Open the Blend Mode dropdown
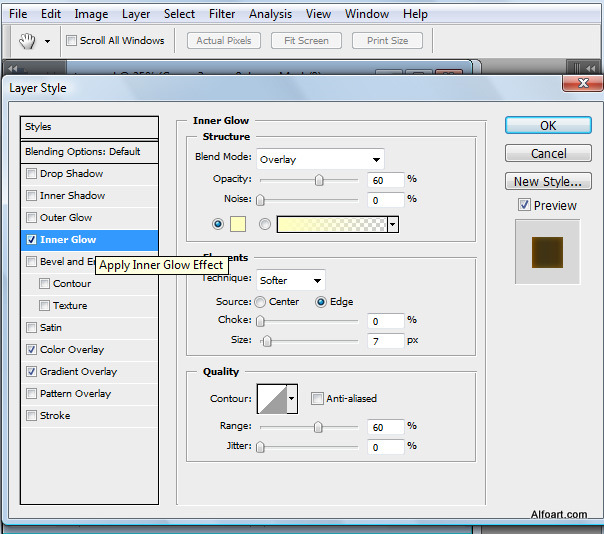This screenshot has width=604, height=534. (x=320, y=159)
